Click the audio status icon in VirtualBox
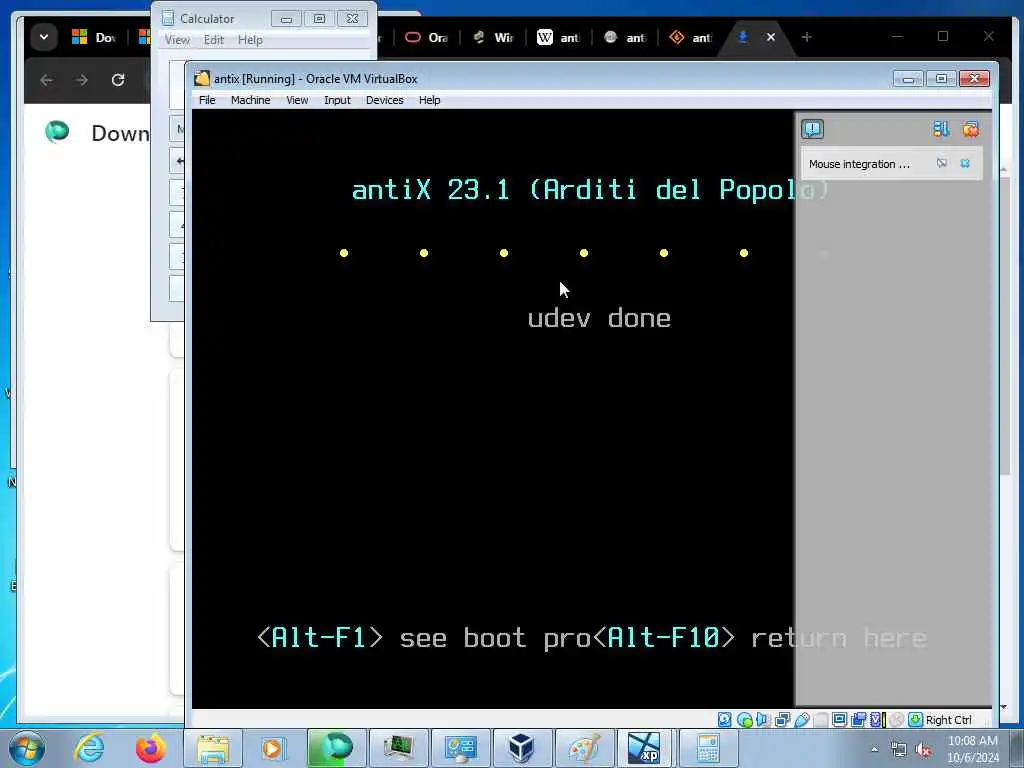 763,720
